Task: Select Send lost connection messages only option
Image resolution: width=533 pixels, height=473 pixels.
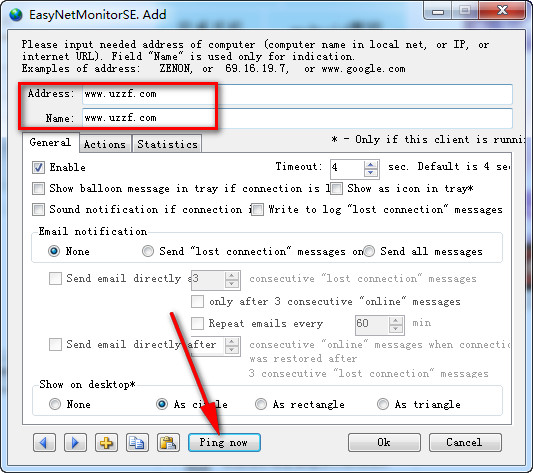Action: point(148,251)
